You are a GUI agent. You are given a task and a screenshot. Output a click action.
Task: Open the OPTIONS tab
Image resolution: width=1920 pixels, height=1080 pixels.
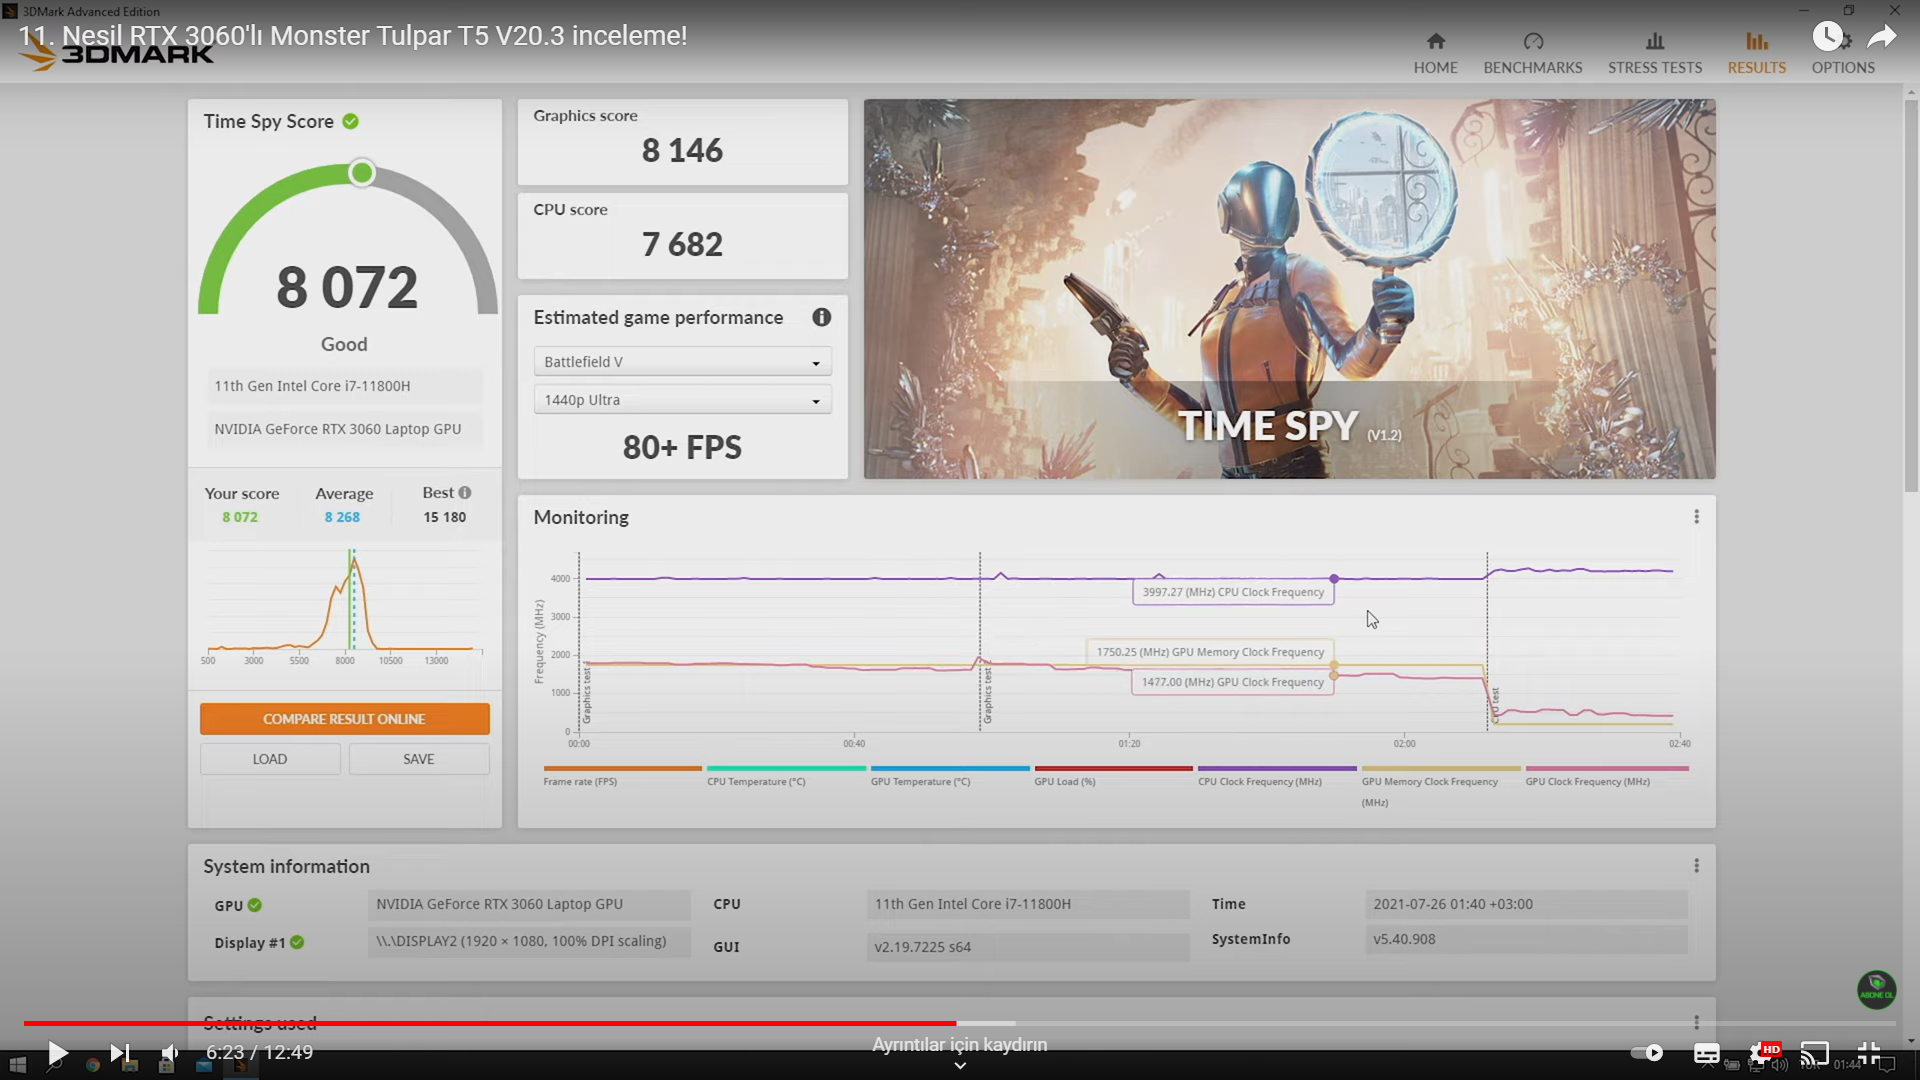tap(1842, 67)
